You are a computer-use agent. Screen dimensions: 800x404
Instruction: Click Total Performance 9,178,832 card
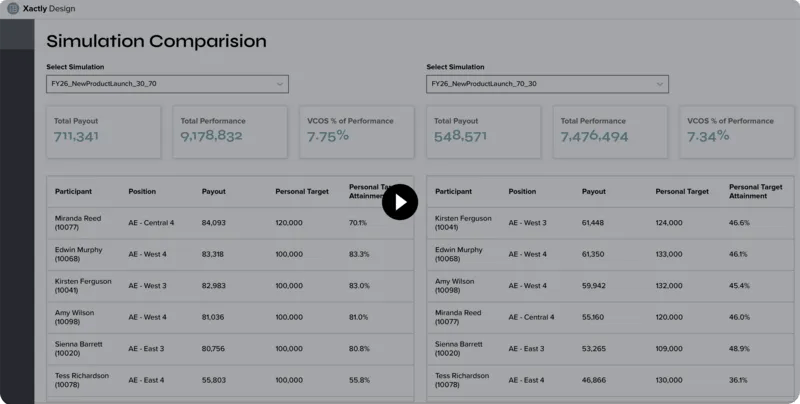point(230,132)
